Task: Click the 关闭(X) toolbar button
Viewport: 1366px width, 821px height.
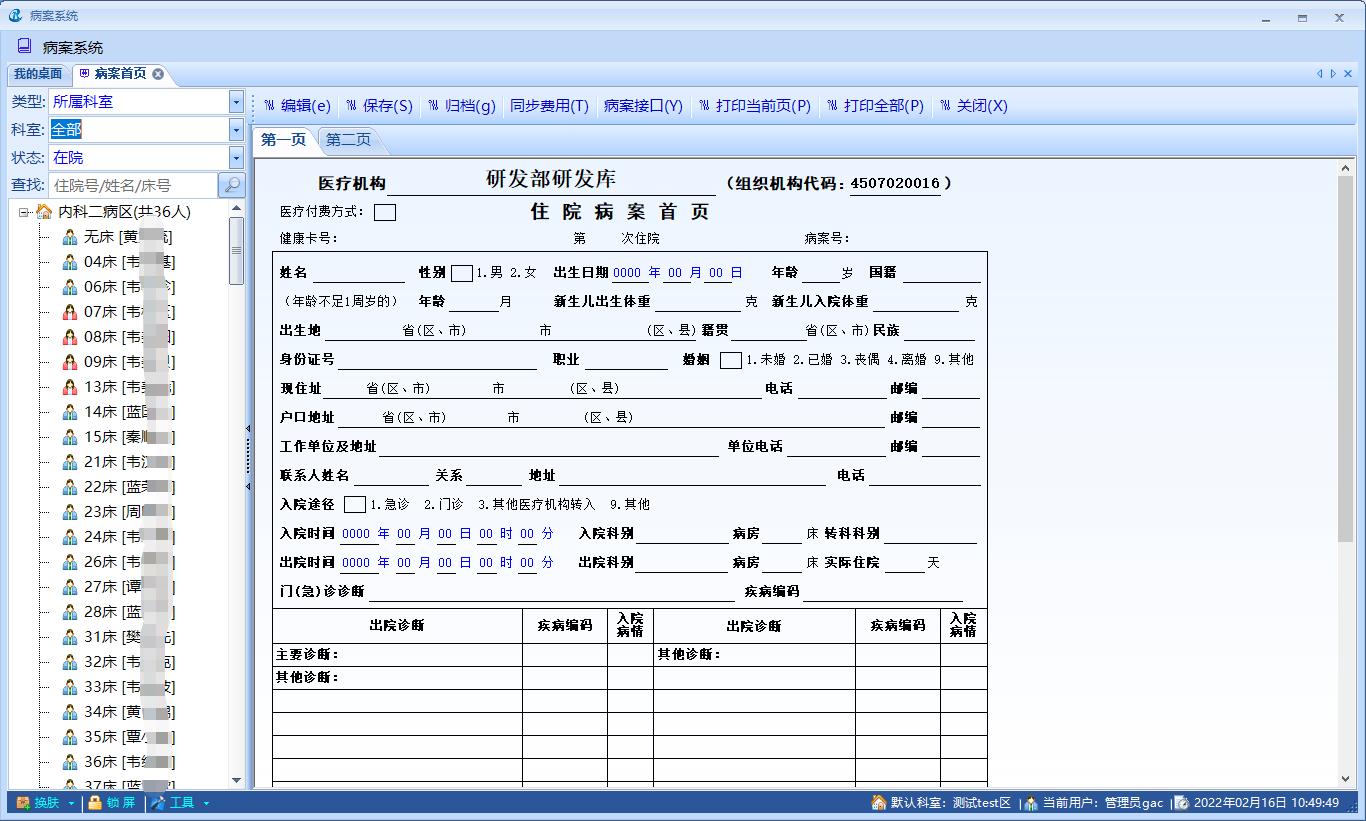Action: coord(974,106)
